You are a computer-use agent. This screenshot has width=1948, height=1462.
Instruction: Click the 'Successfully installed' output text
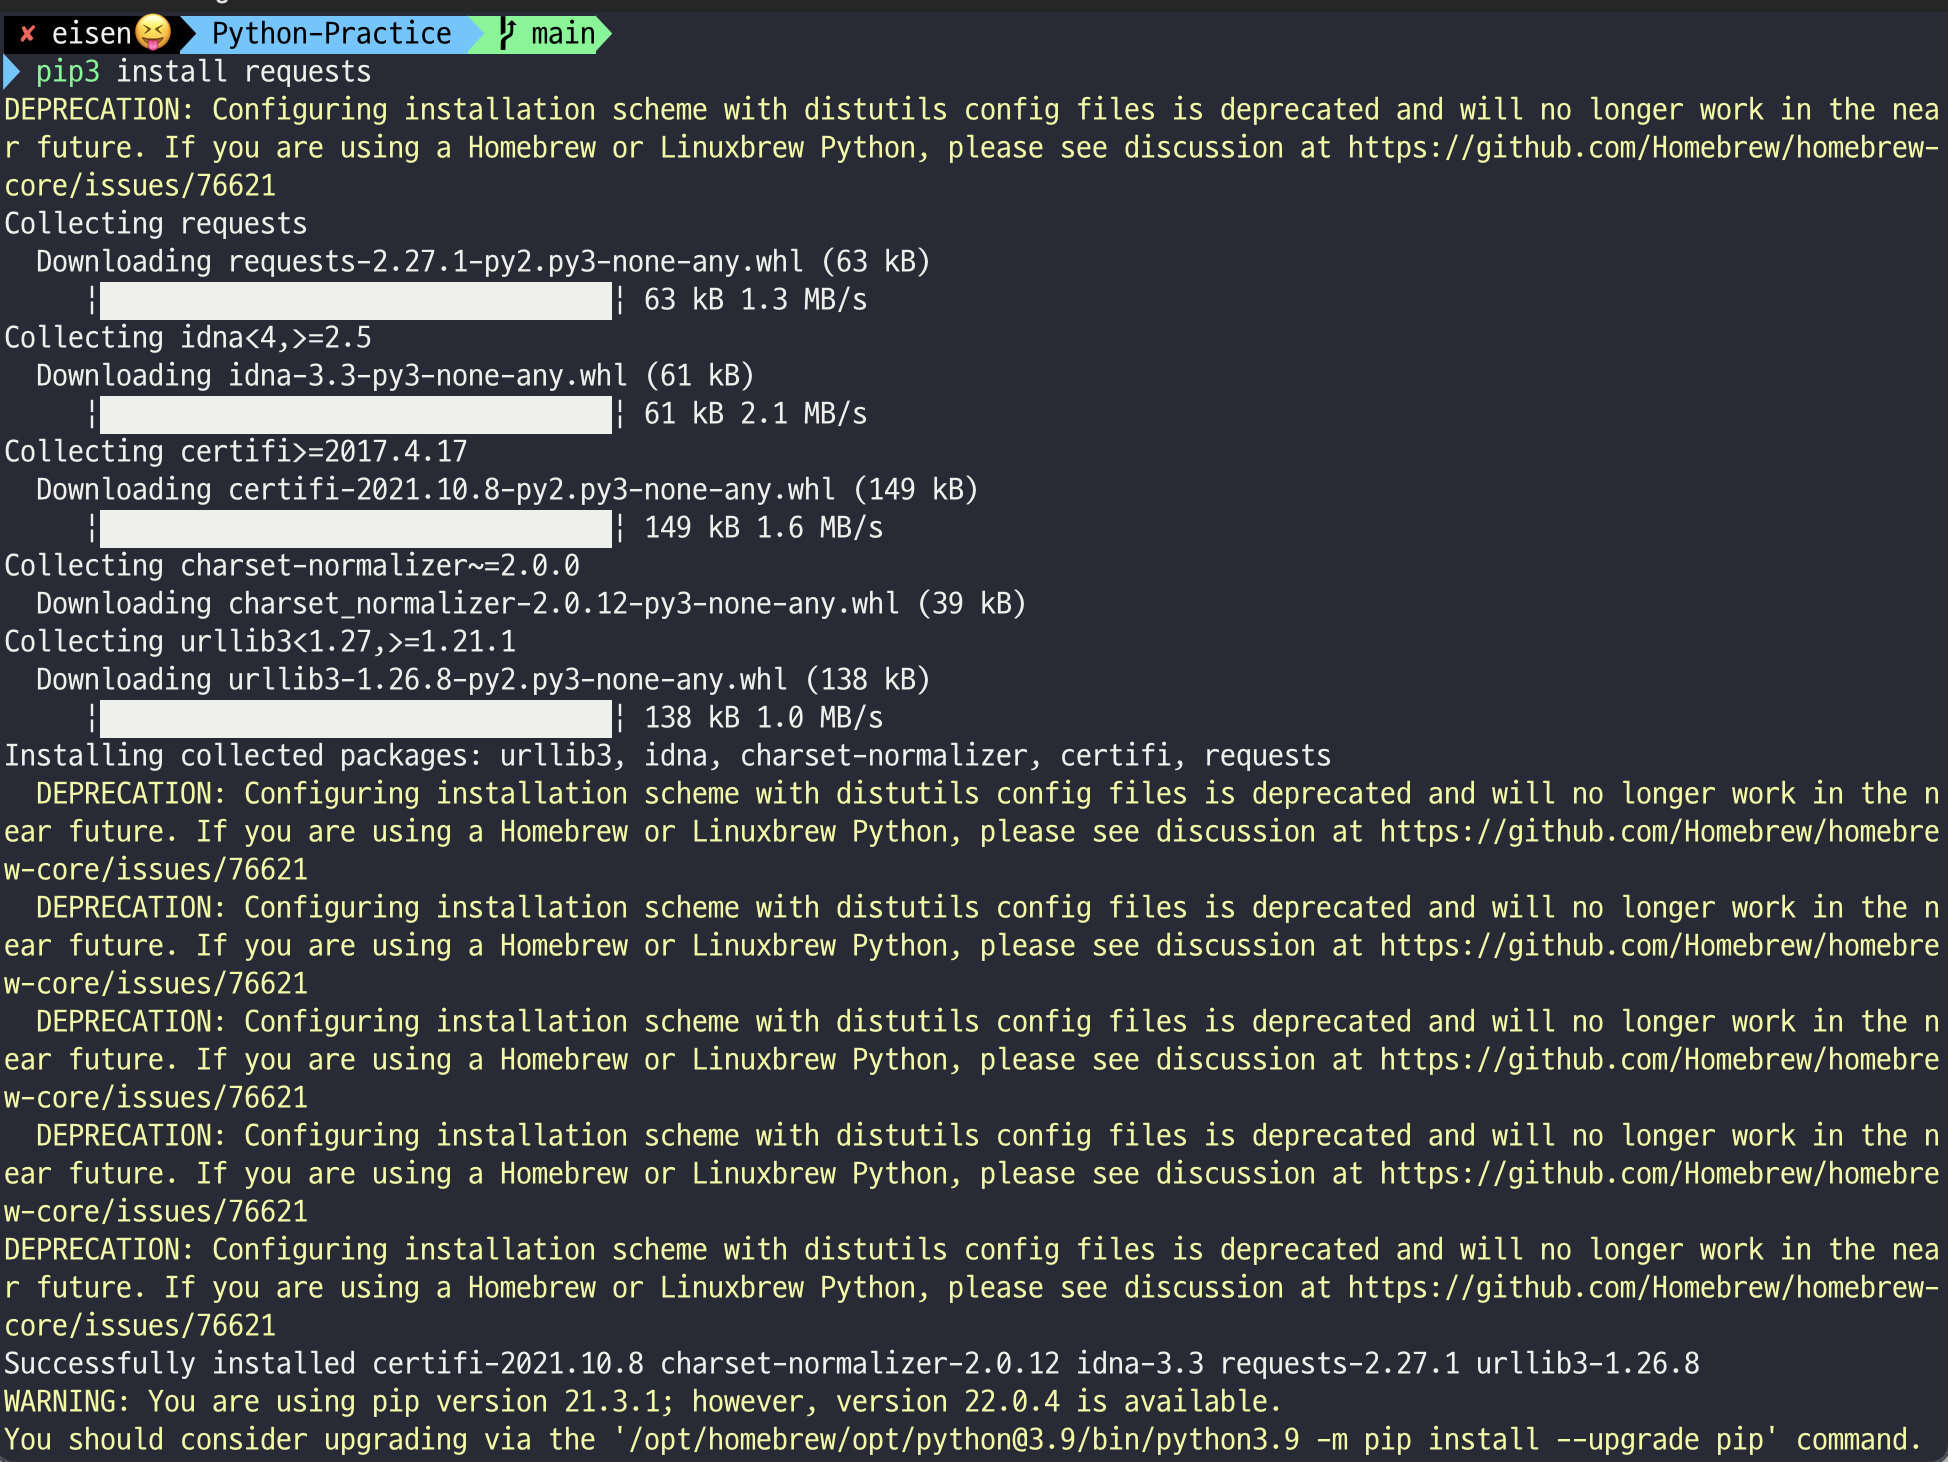(x=180, y=1364)
